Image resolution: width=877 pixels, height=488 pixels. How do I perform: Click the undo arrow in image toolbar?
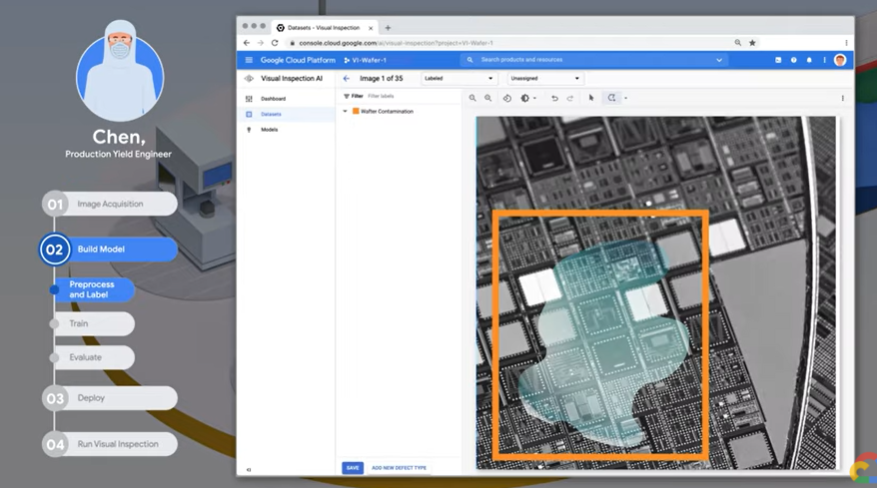pyautogui.click(x=555, y=98)
